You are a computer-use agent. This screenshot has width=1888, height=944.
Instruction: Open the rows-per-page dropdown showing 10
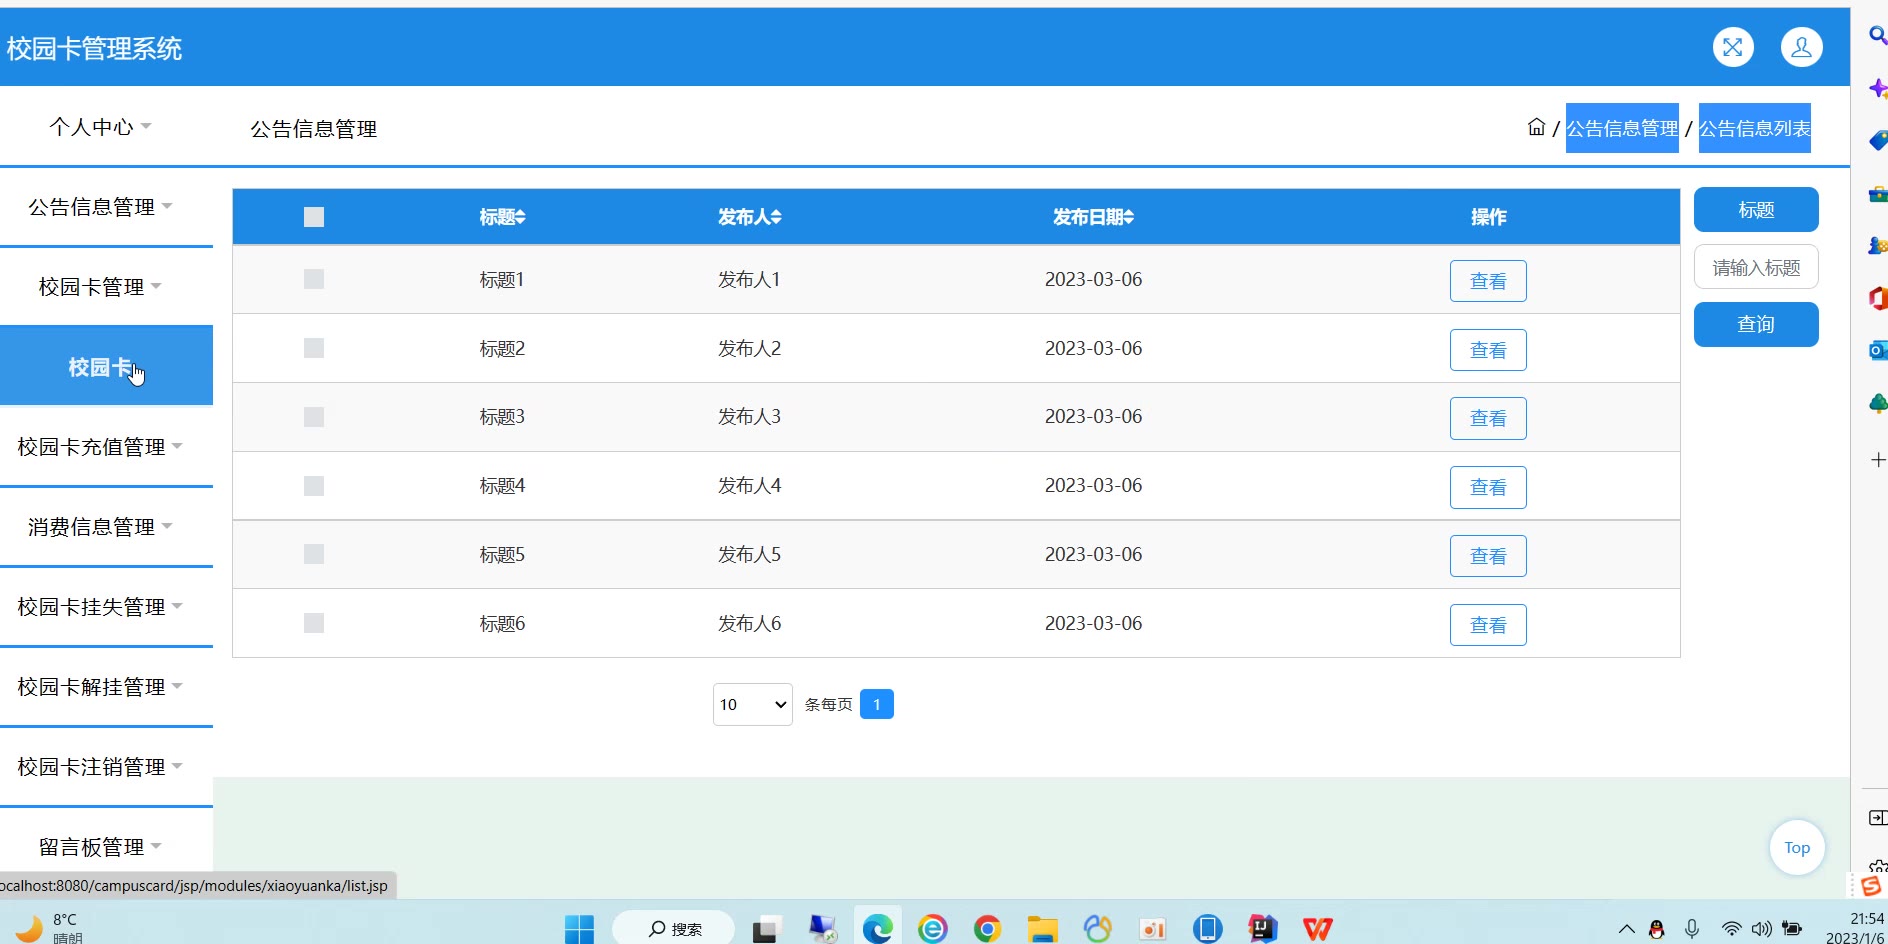coord(752,705)
